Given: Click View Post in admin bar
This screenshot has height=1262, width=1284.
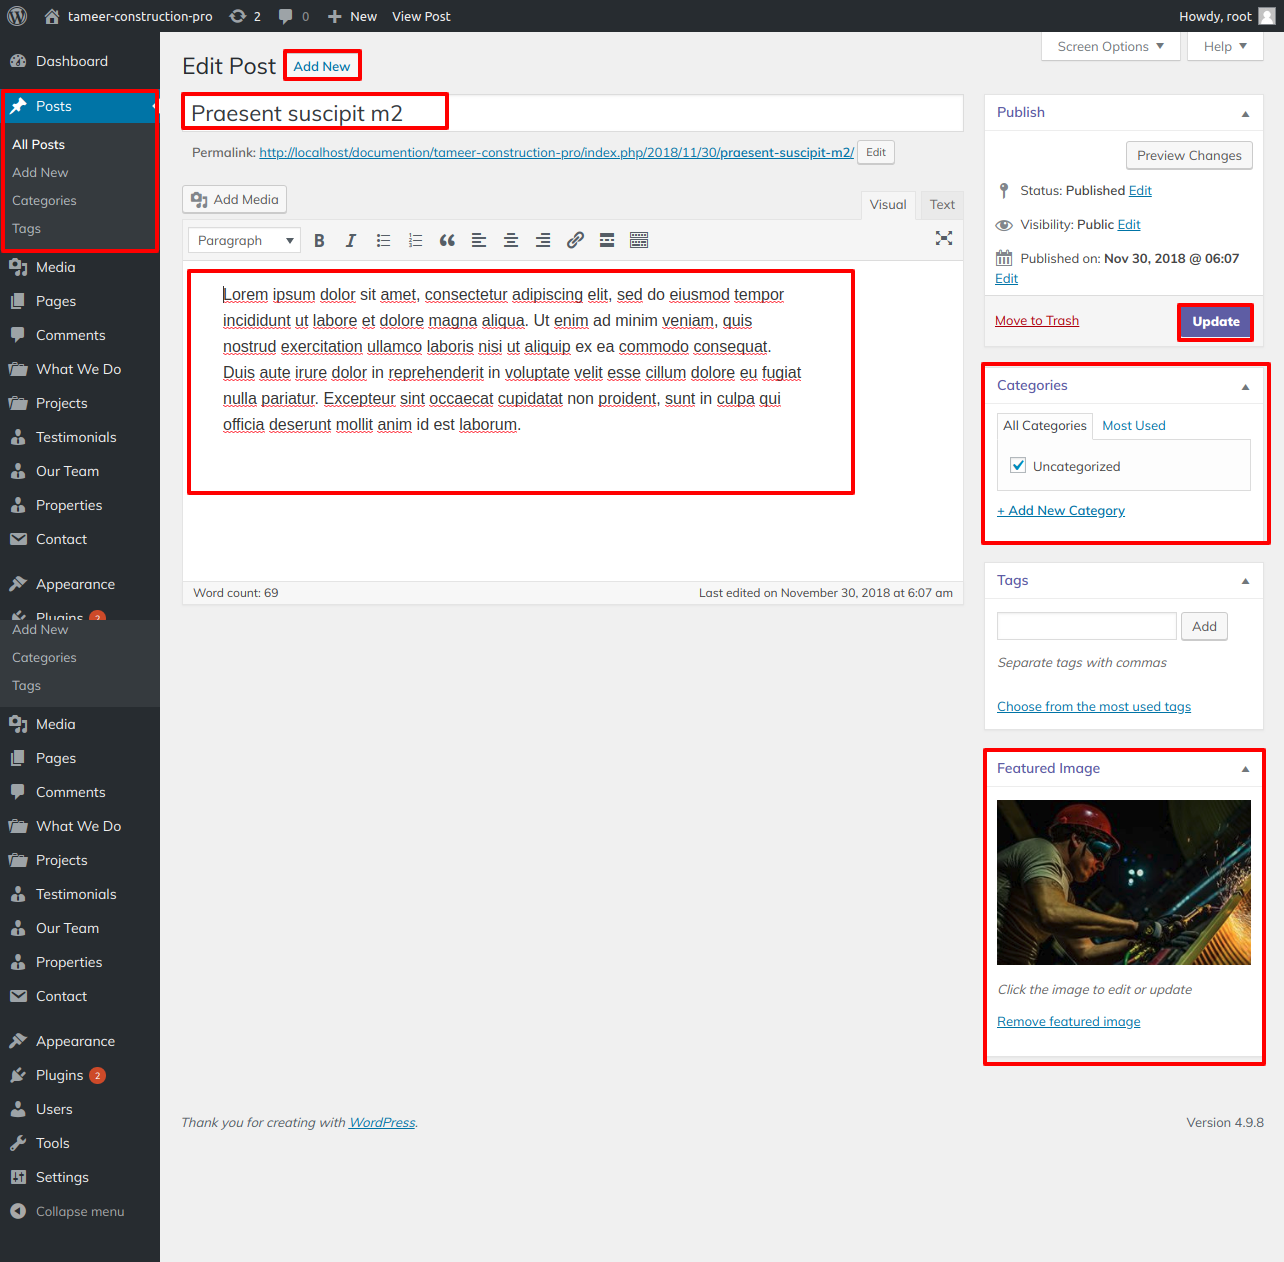Looking at the screenshot, I should [421, 16].
